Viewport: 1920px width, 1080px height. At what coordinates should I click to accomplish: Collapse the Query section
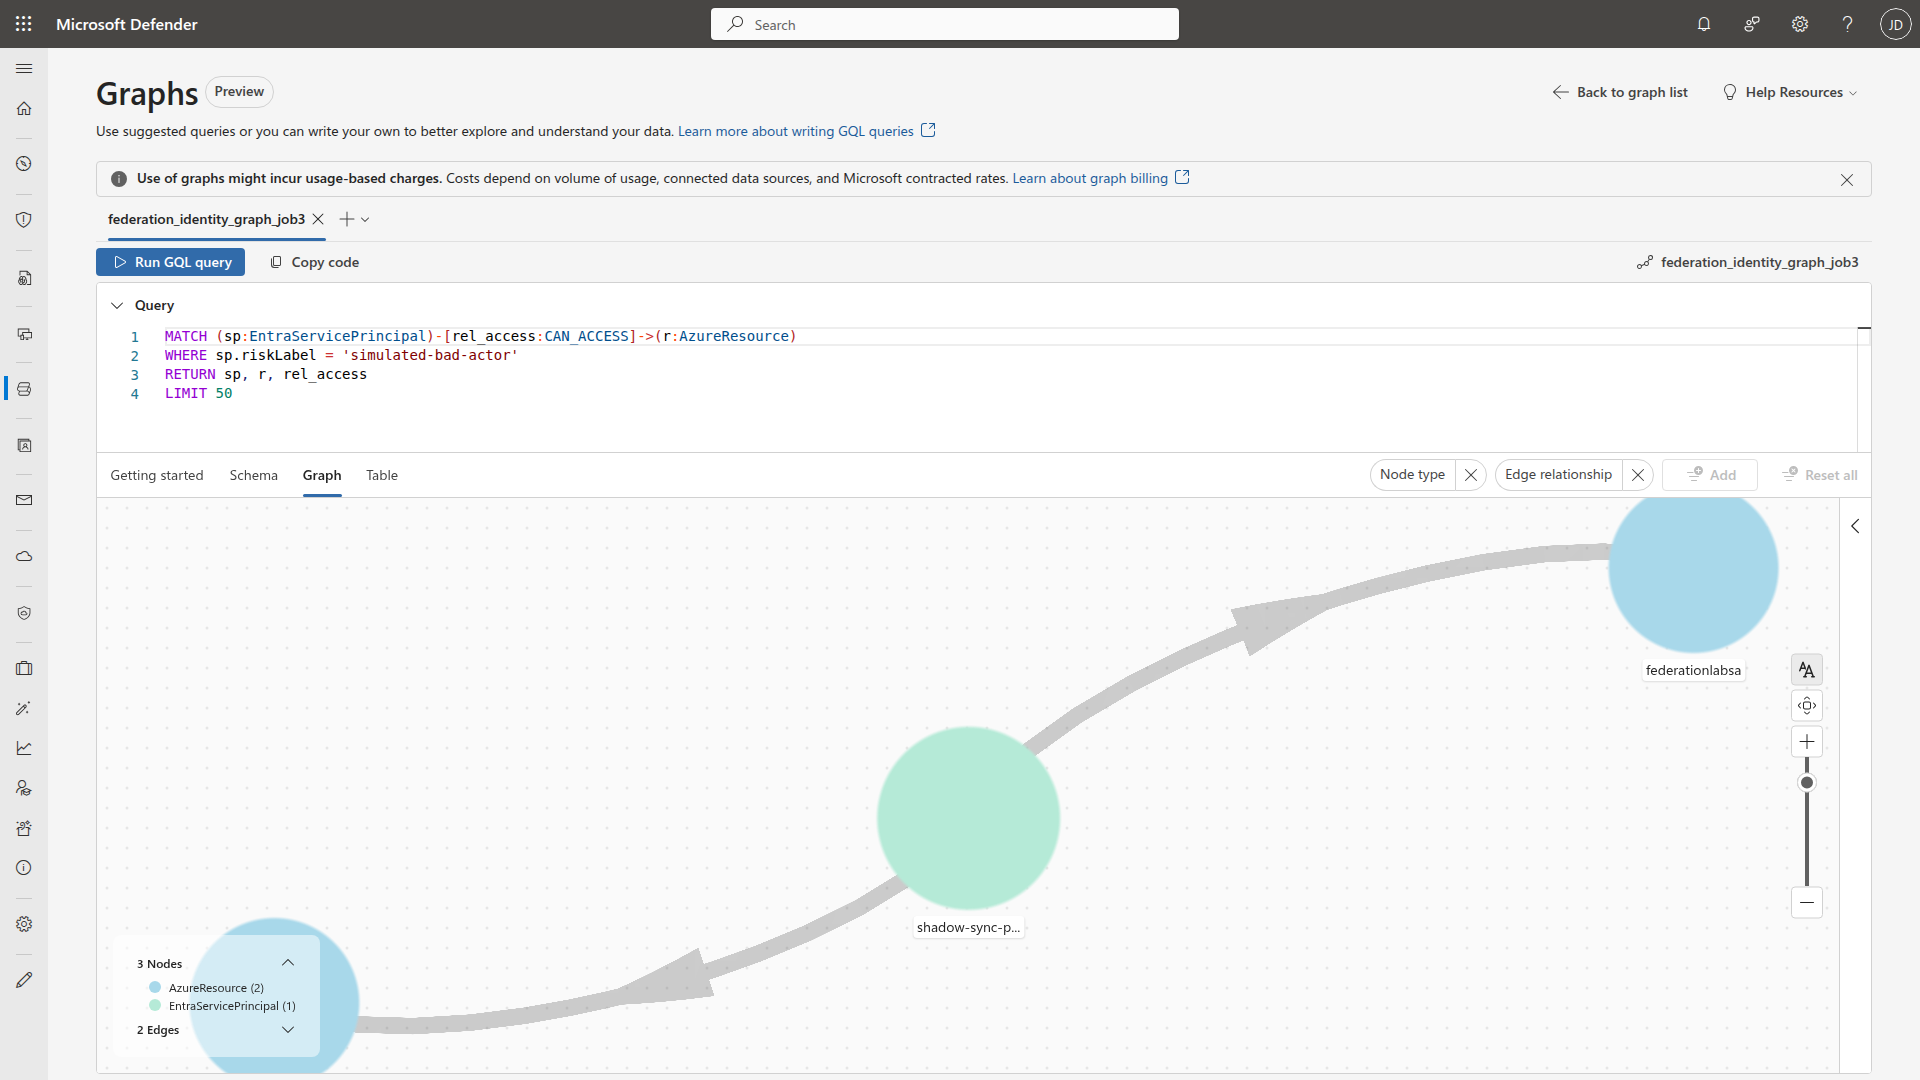(117, 305)
